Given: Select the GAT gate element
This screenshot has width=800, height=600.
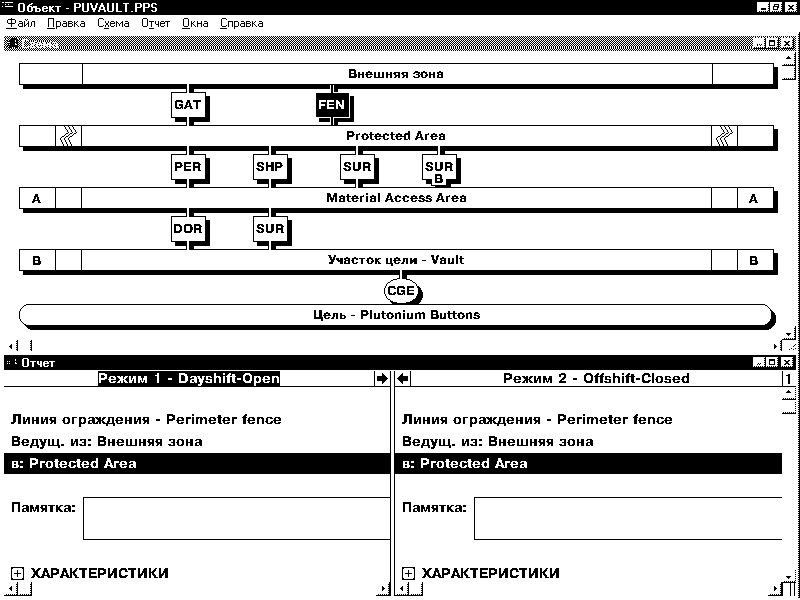Looking at the screenshot, I should pyautogui.click(x=188, y=105).
